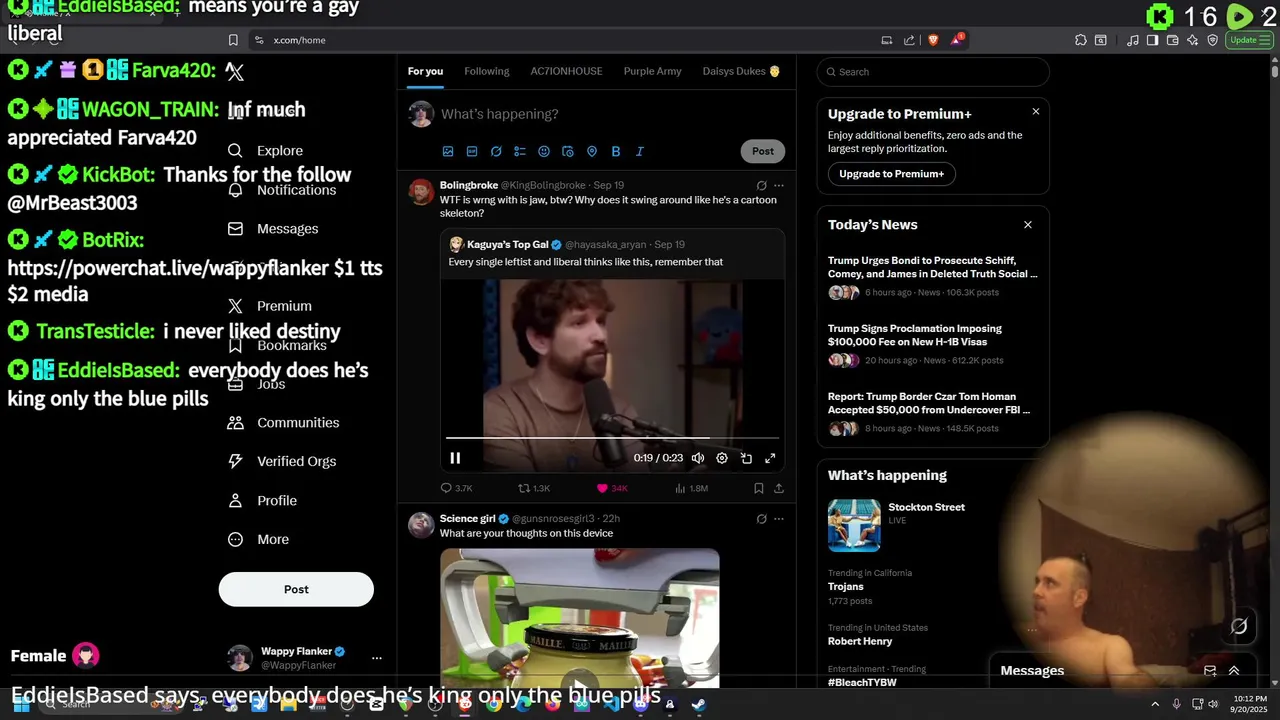Open more options on Bolingbroke's post
Image resolution: width=1280 pixels, height=720 pixels.
779,185
